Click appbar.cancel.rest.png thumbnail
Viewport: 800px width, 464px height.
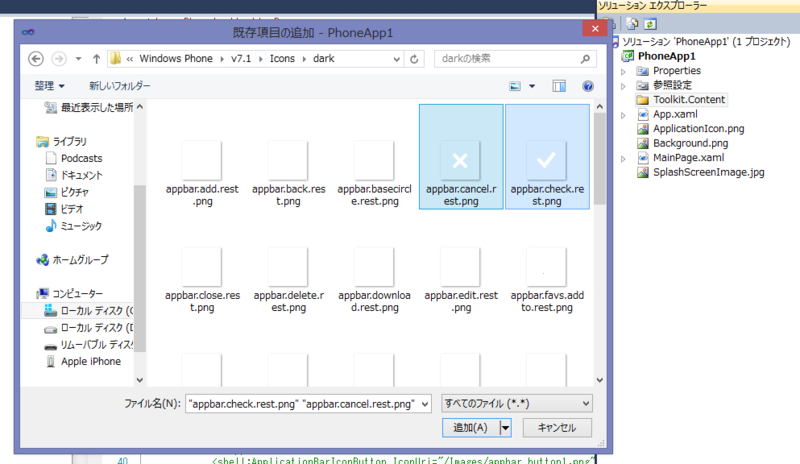460,160
